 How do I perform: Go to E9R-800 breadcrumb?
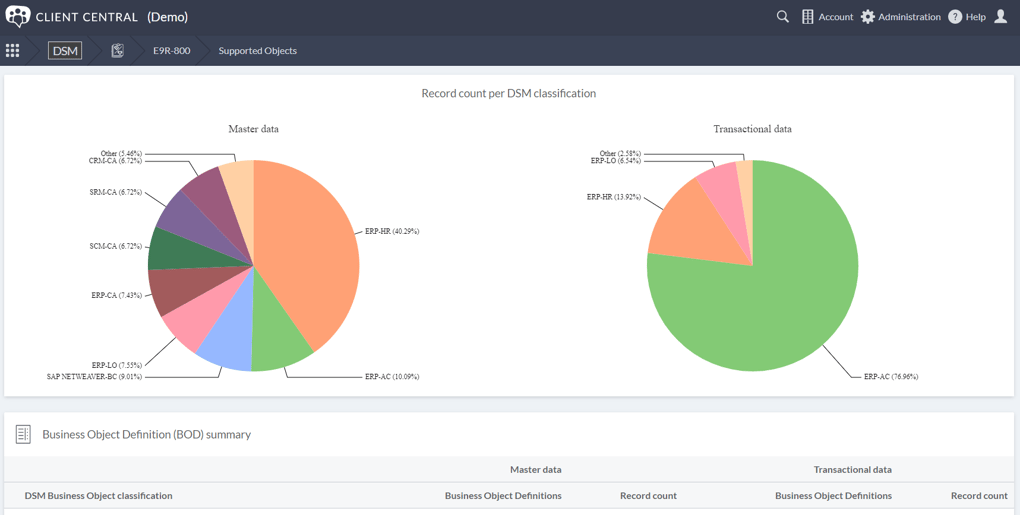tap(171, 51)
